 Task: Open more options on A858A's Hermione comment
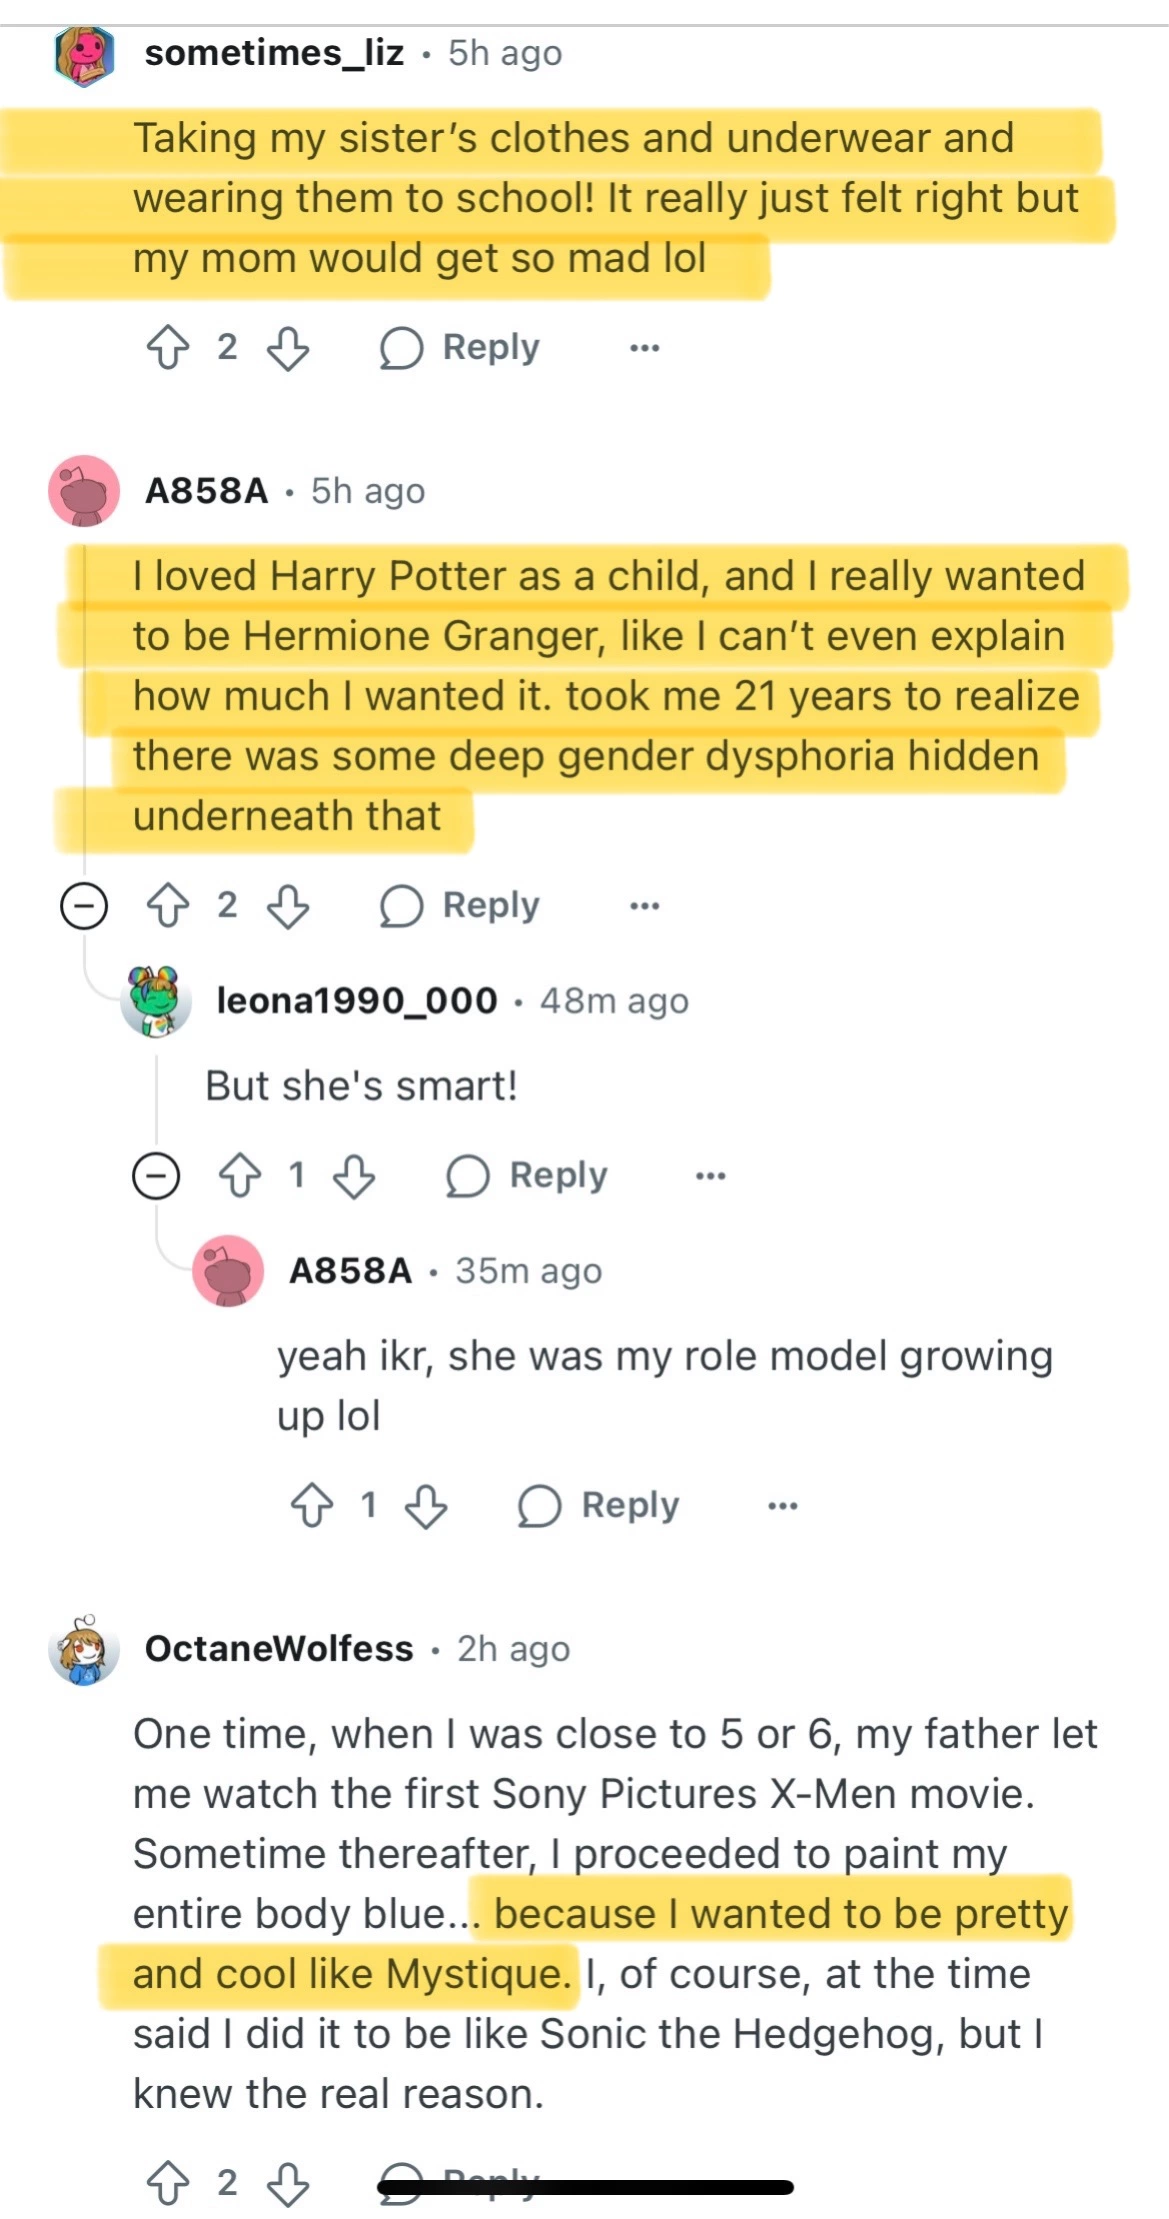(645, 906)
